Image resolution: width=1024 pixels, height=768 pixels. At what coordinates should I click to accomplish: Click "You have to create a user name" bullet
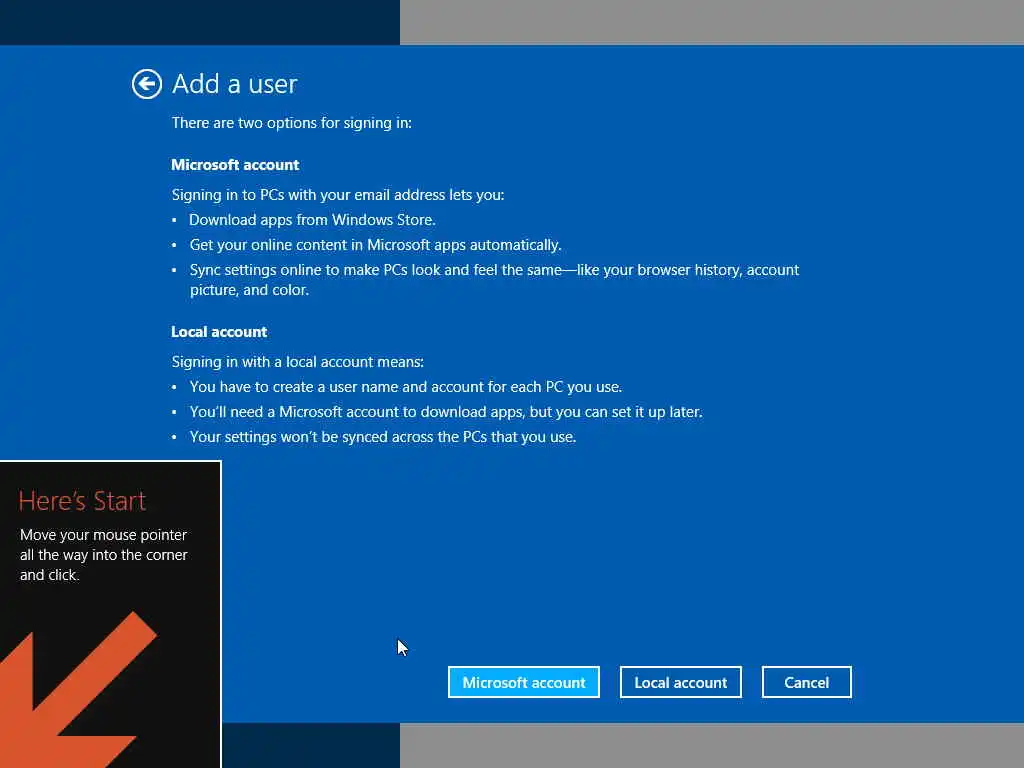click(406, 387)
